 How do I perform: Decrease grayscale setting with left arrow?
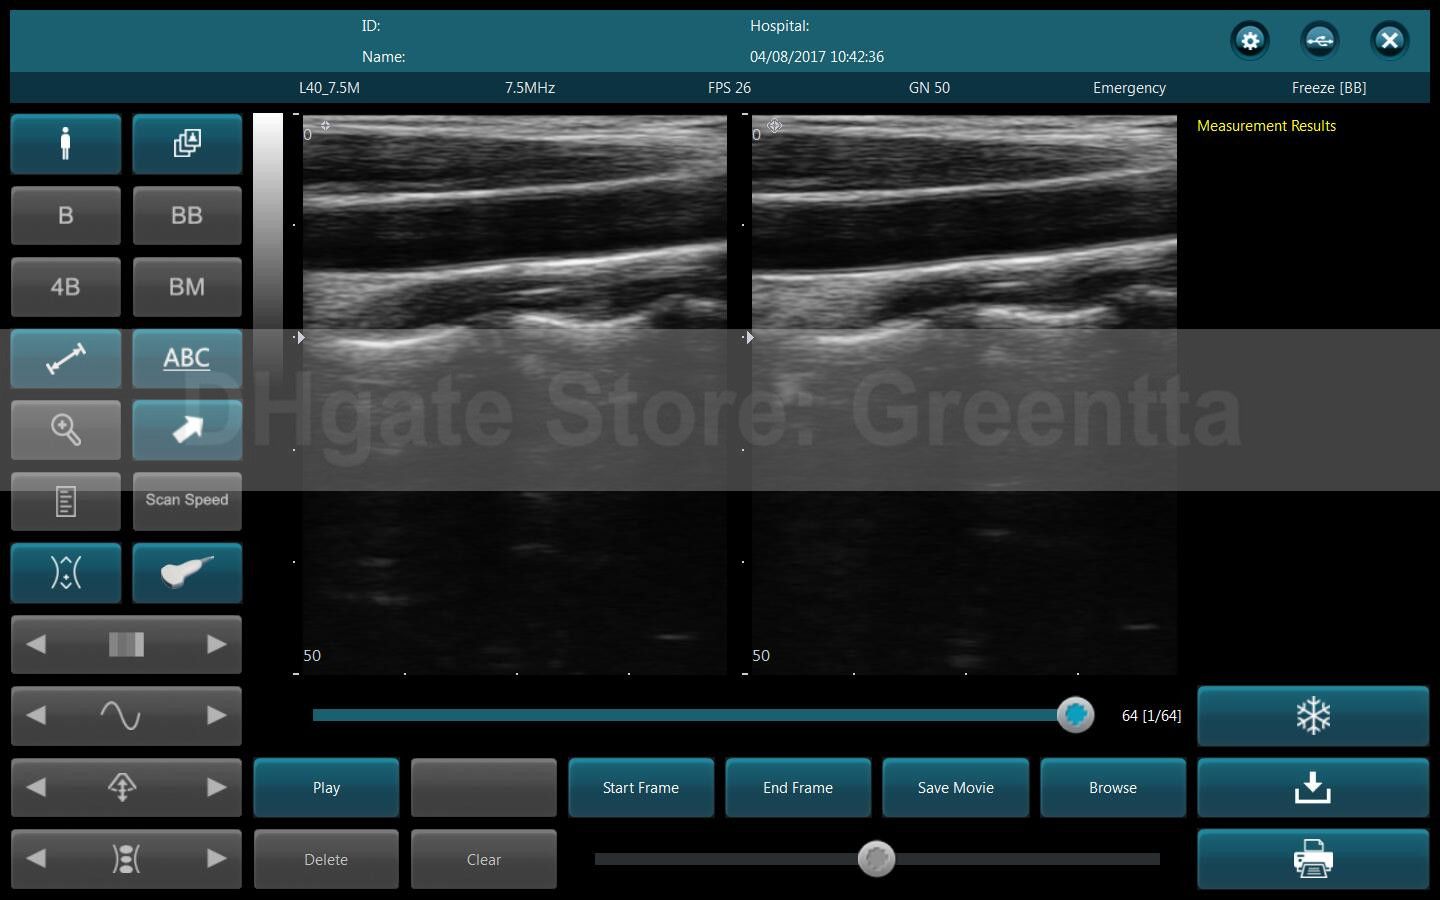36,645
